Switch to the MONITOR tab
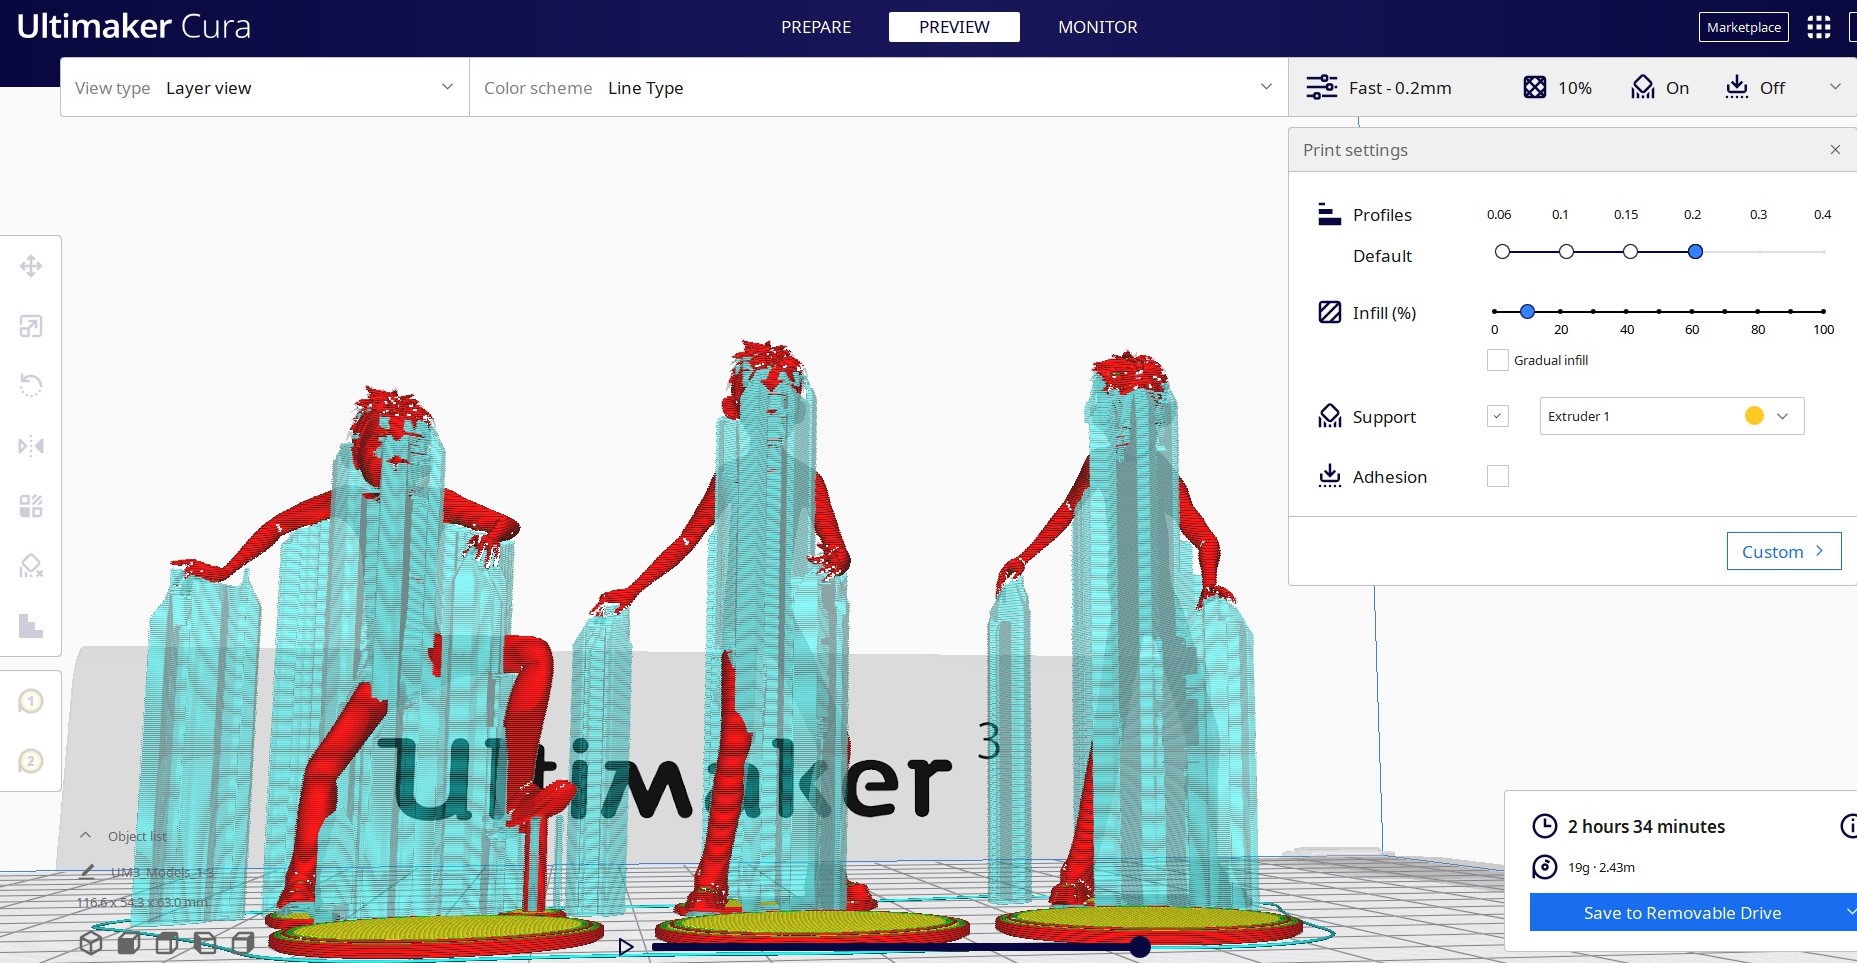The image size is (1857, 963). pyautogui.click(x=1097, y=27)
